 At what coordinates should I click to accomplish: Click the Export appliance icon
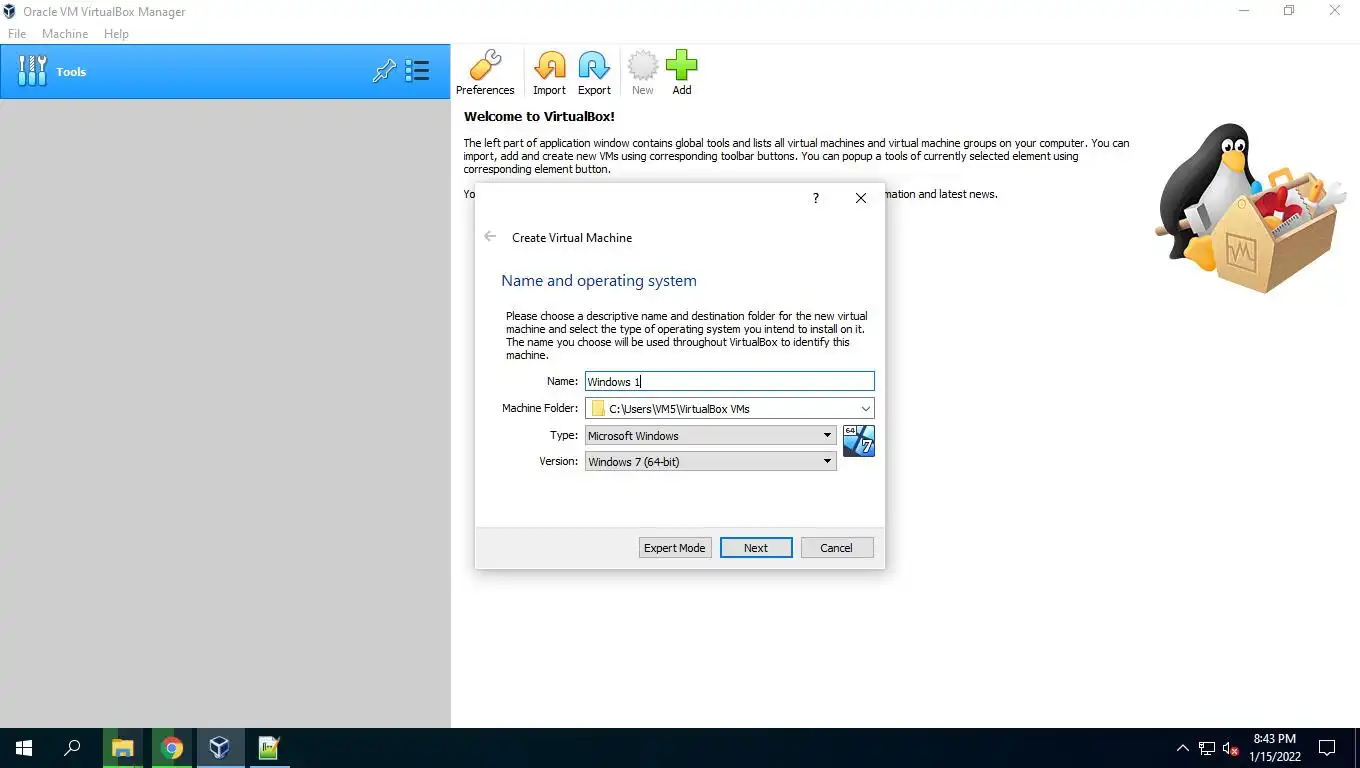pos(594,73)
